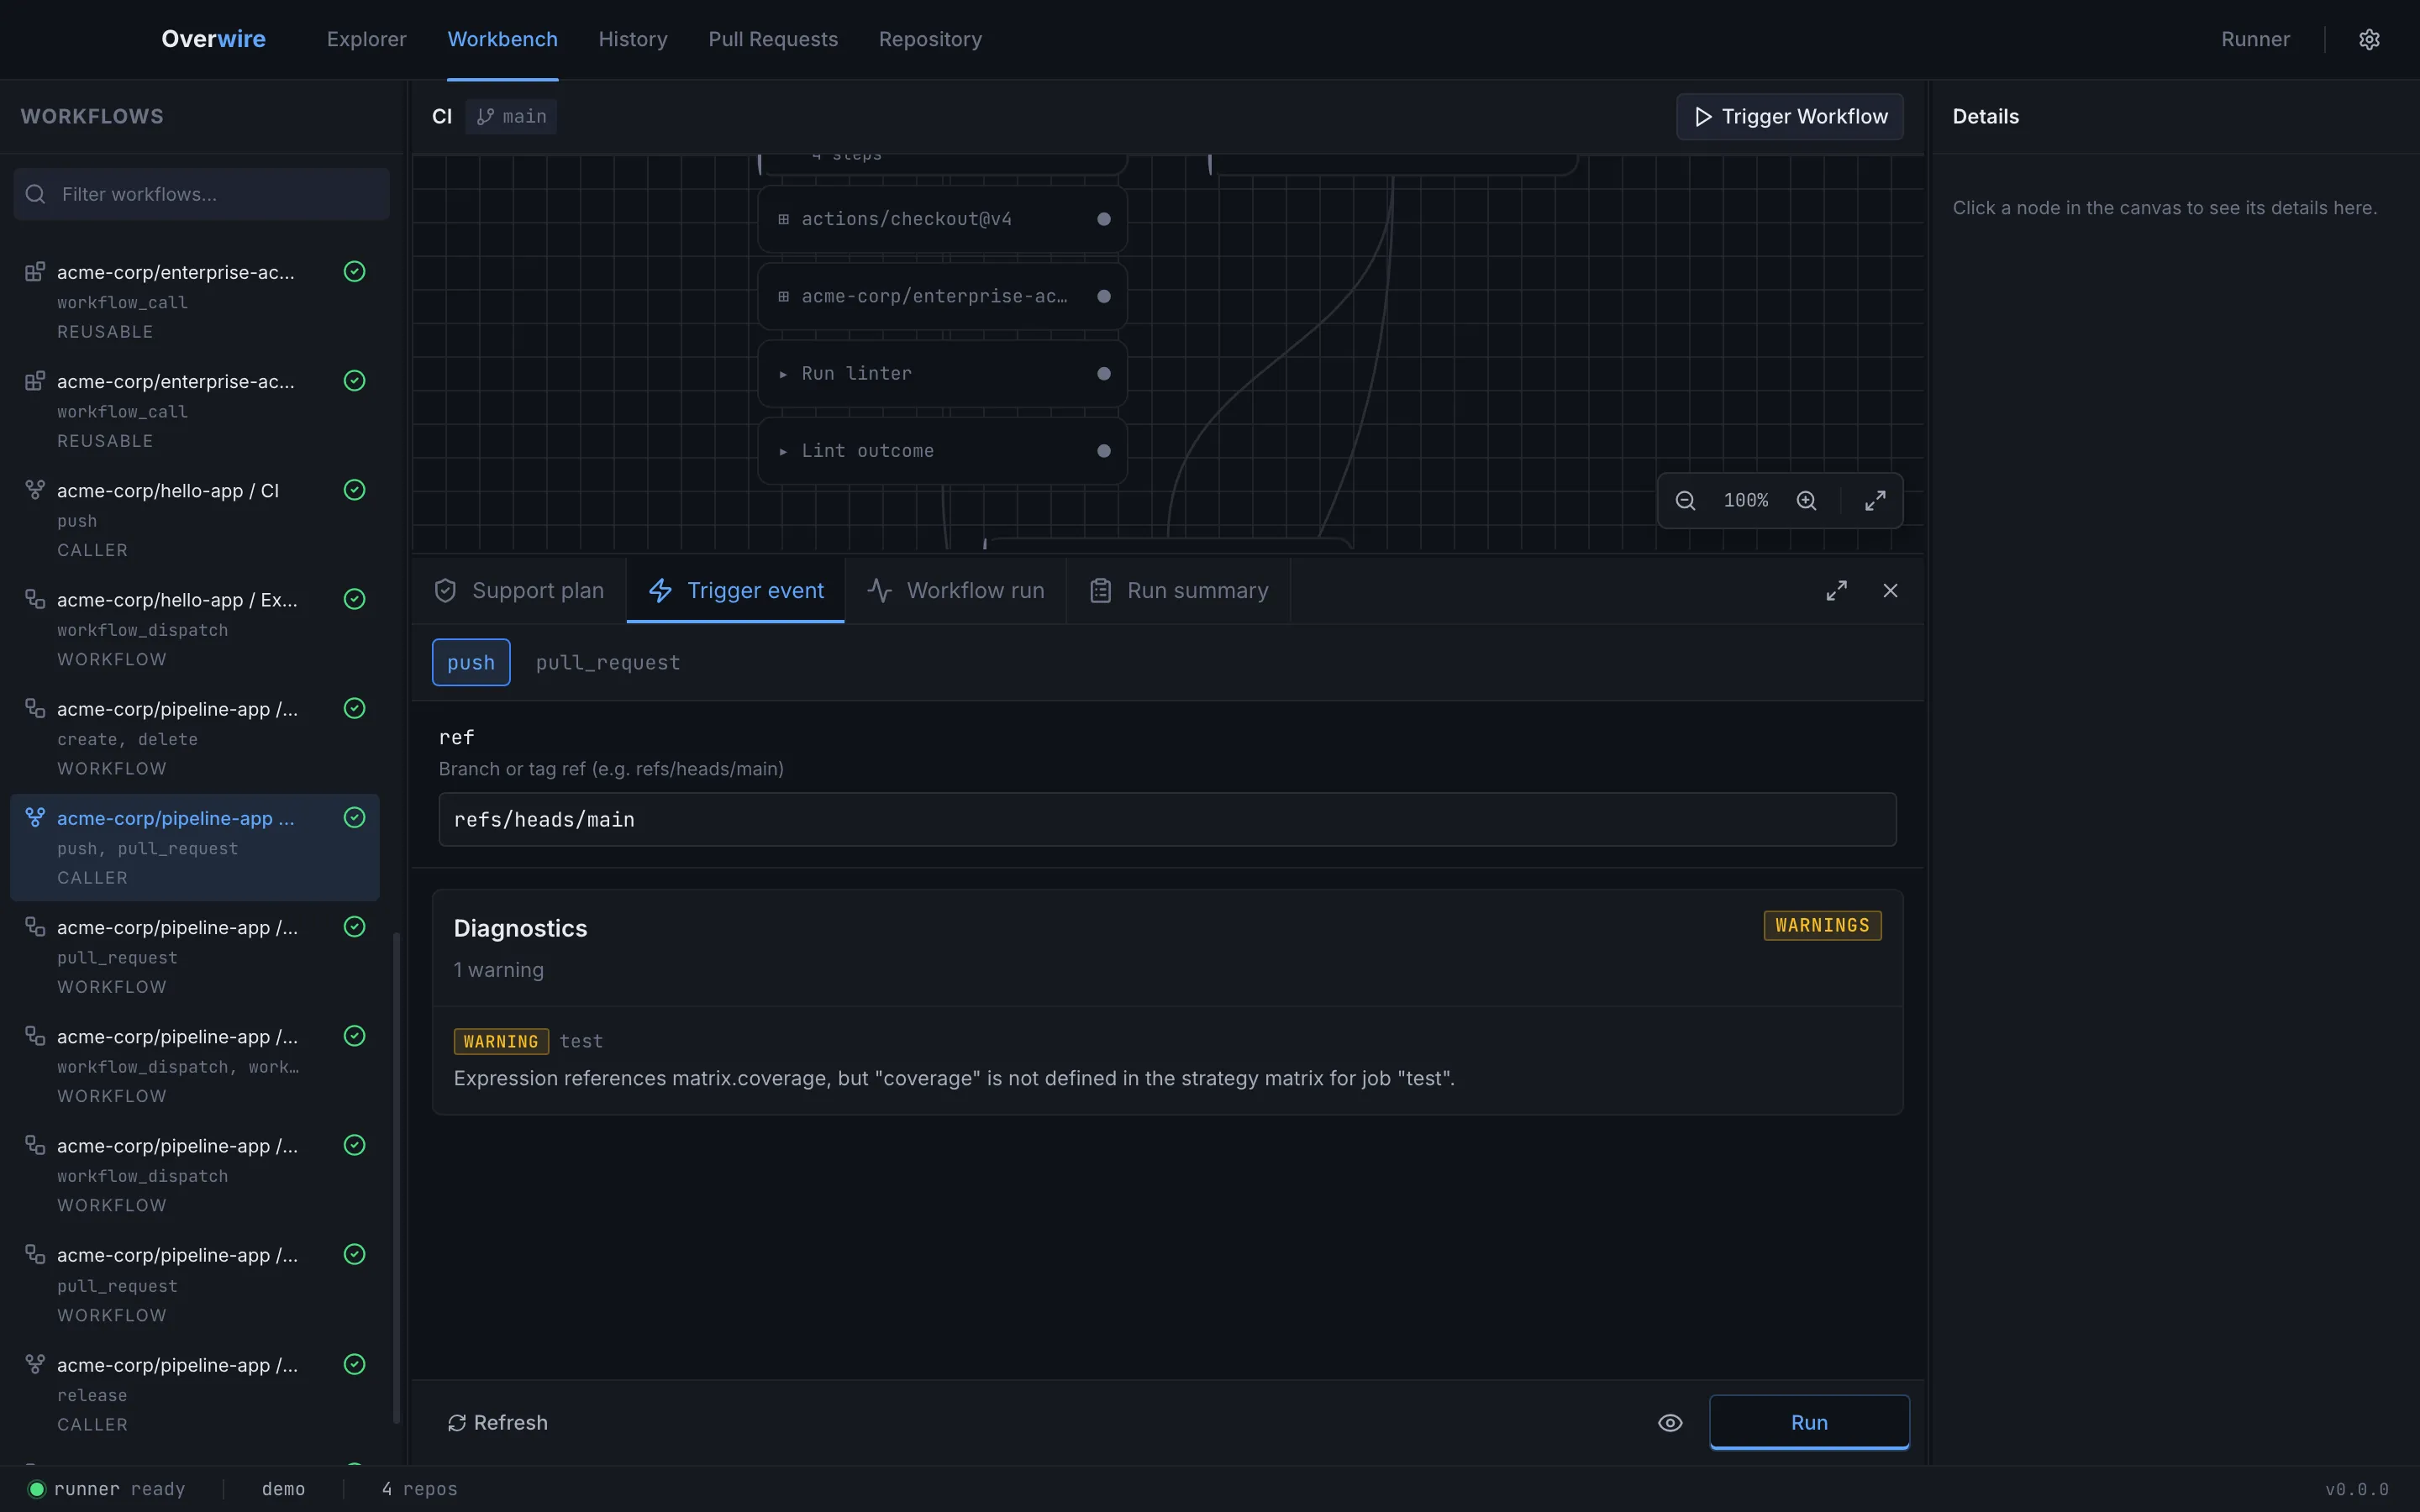Click the status check of the release caller workflow
2420x1512 pixels.
[354, 1364]
